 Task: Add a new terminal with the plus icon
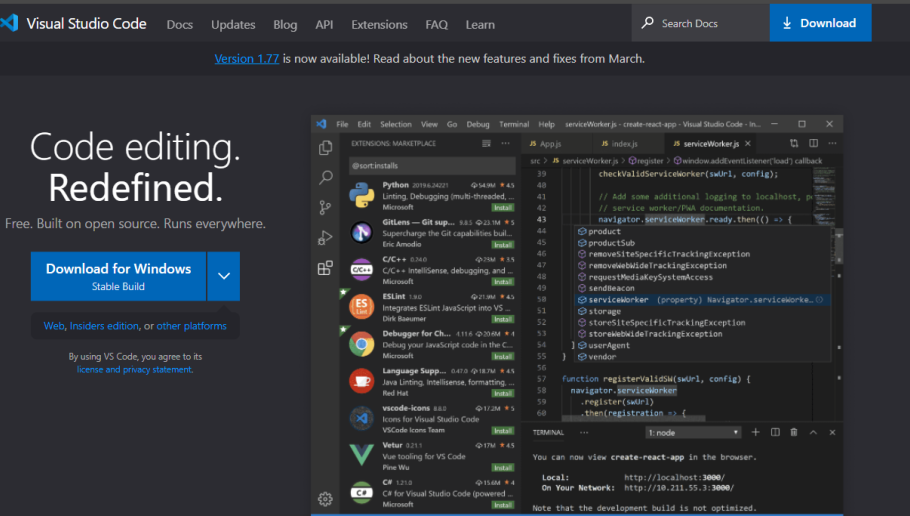tap(755, 432)
